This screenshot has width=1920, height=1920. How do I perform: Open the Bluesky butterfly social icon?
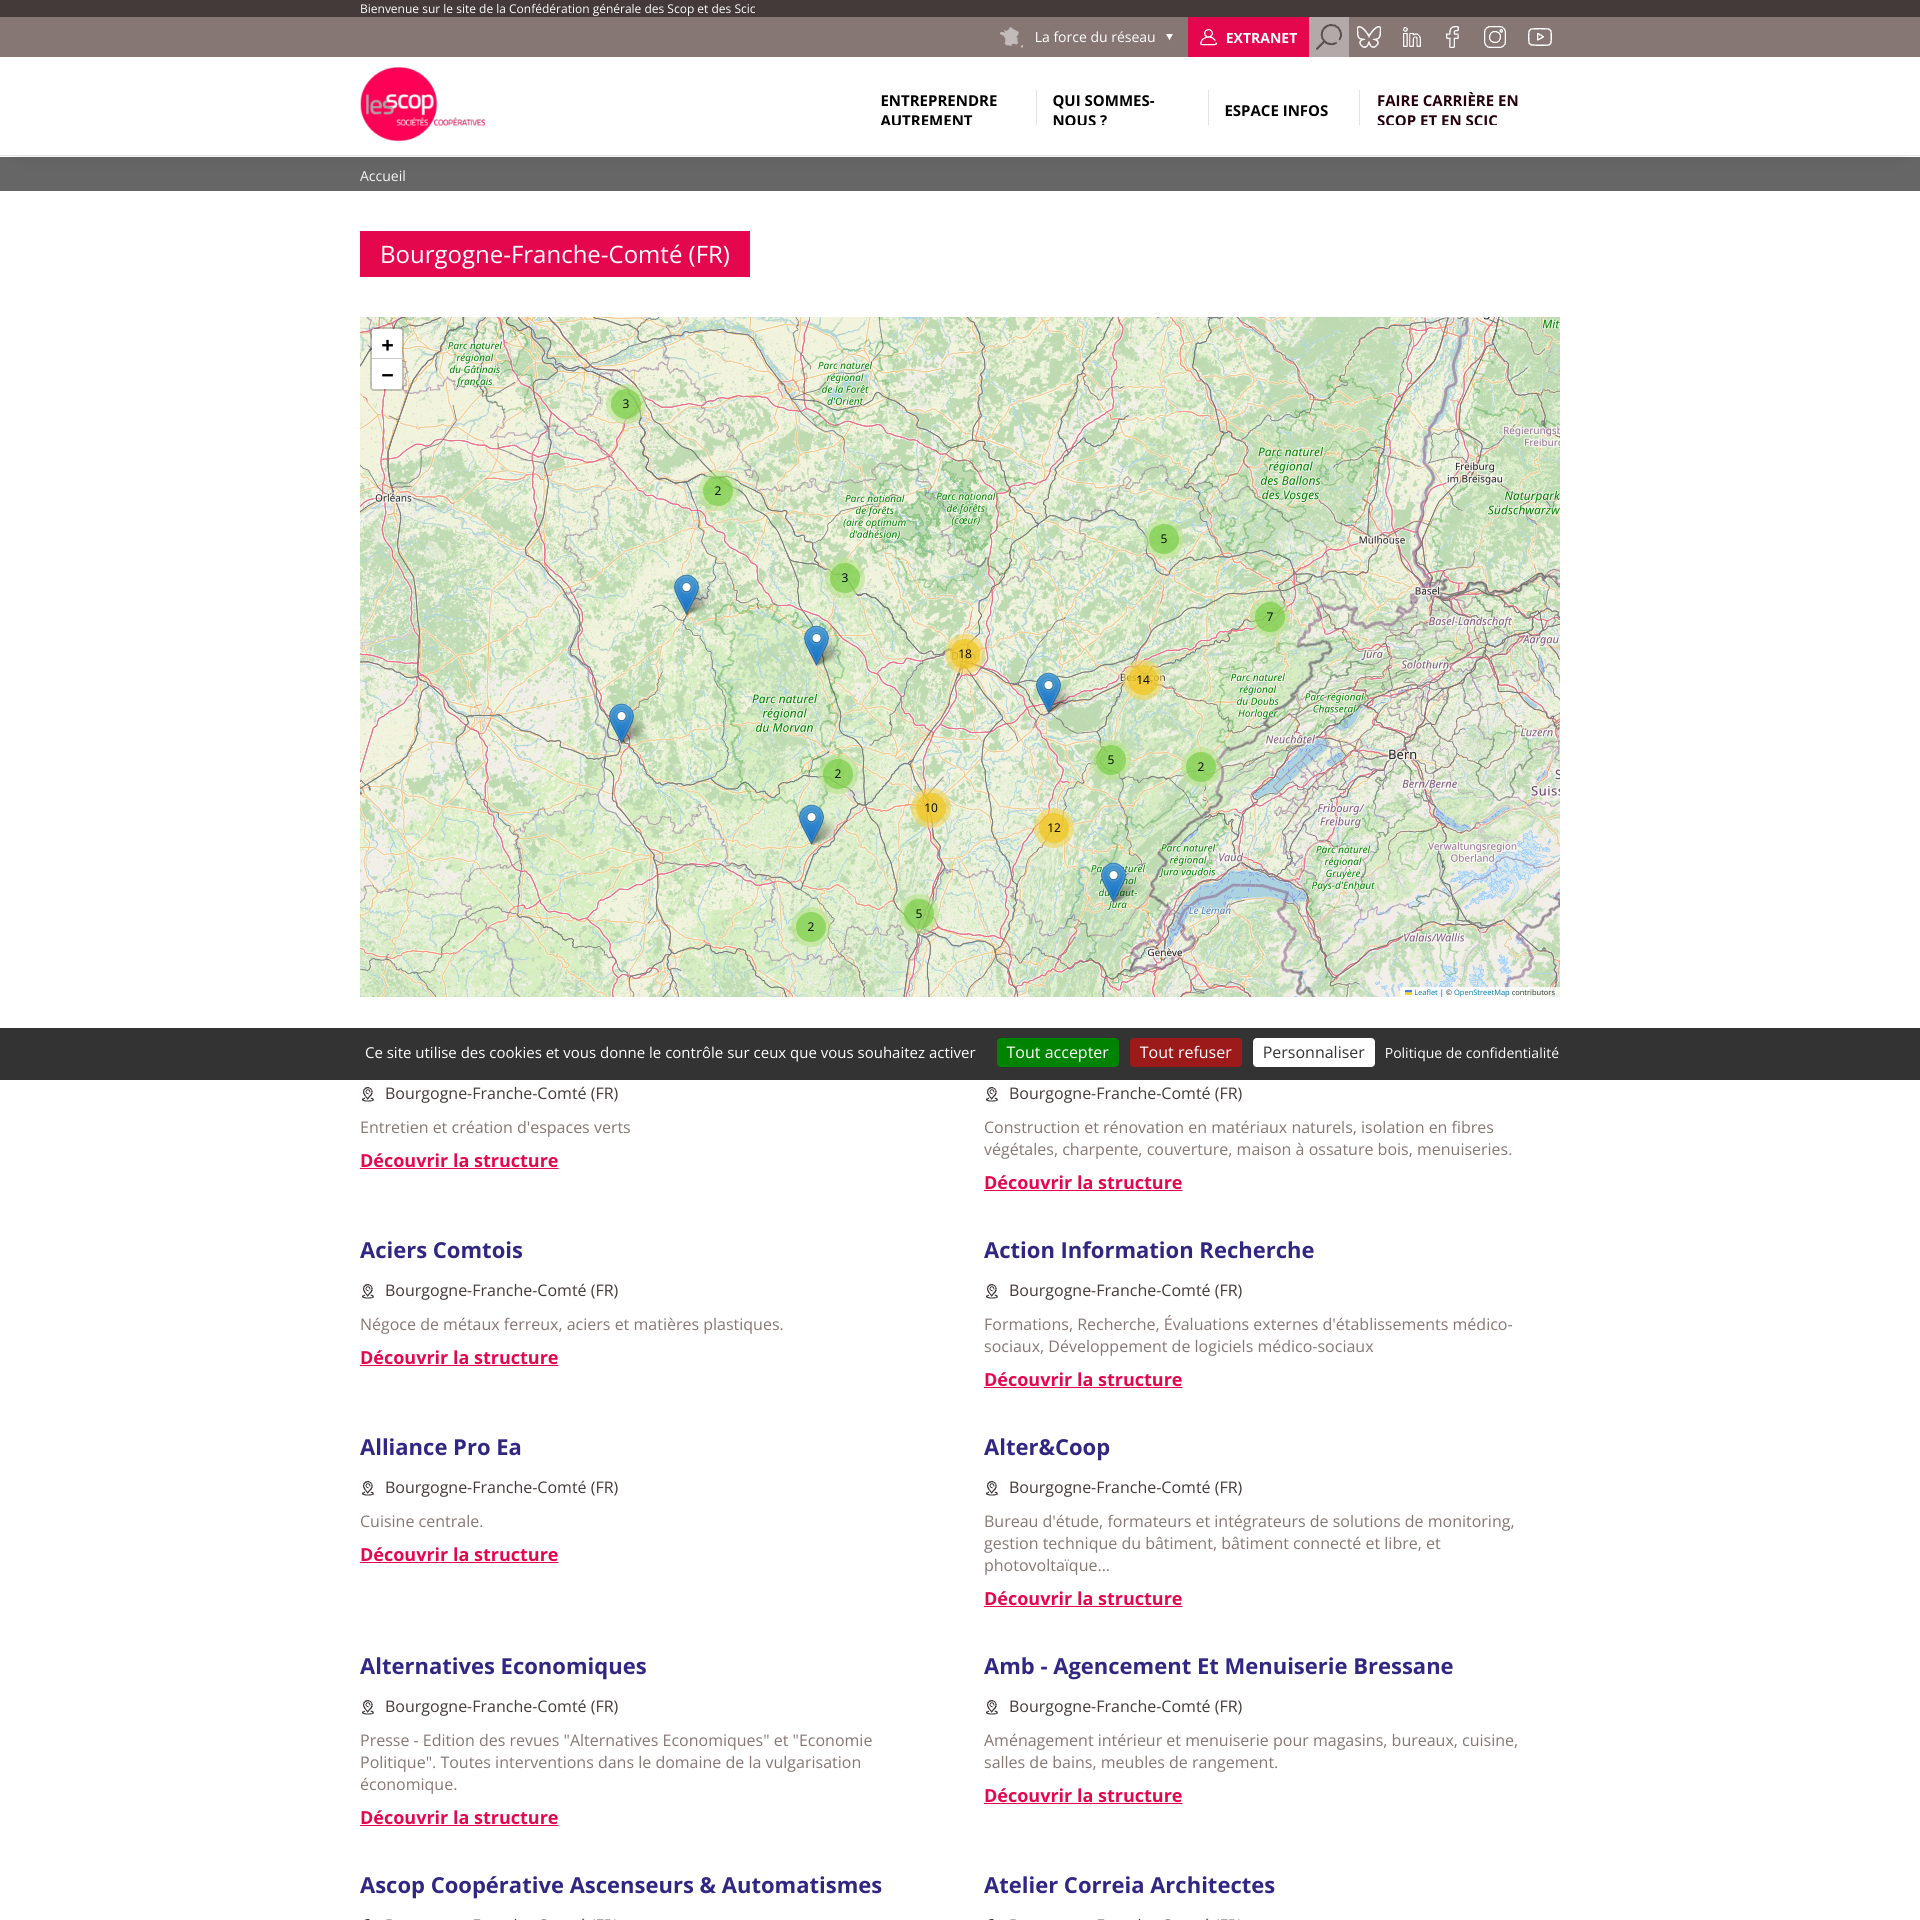pos(1369,37)
